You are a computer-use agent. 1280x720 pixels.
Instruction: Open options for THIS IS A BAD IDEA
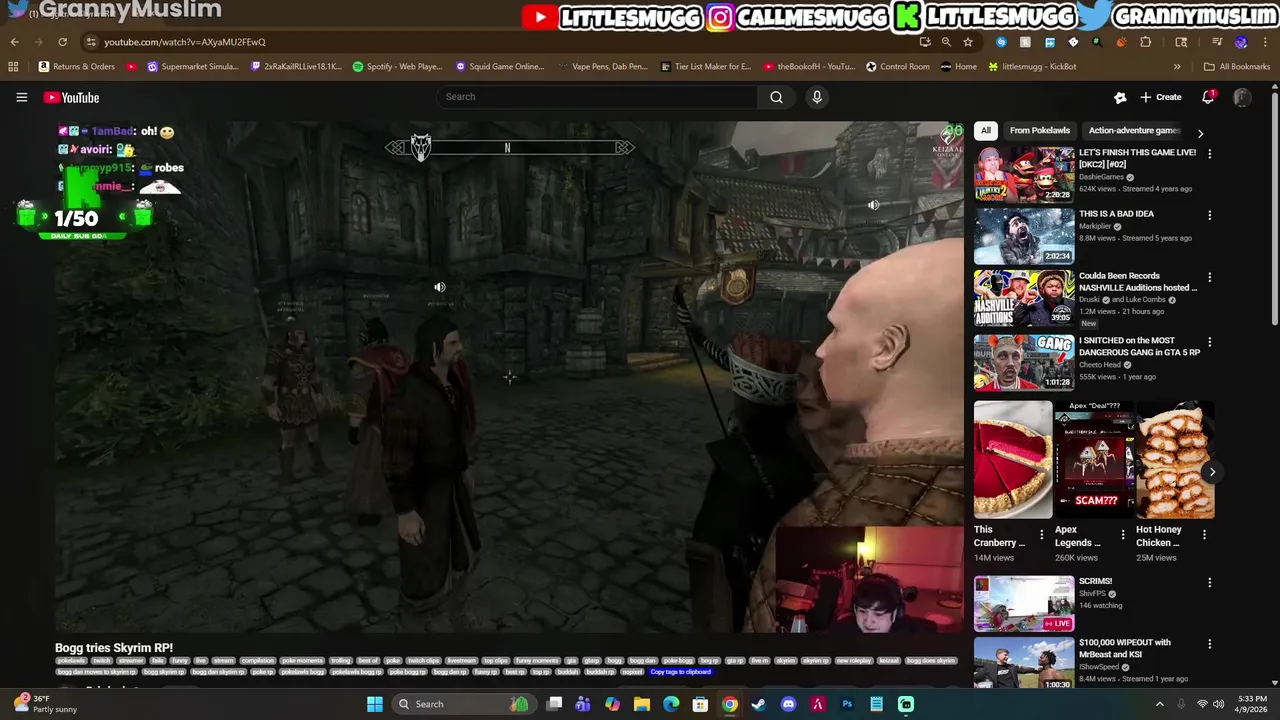tap(1209, 215)
